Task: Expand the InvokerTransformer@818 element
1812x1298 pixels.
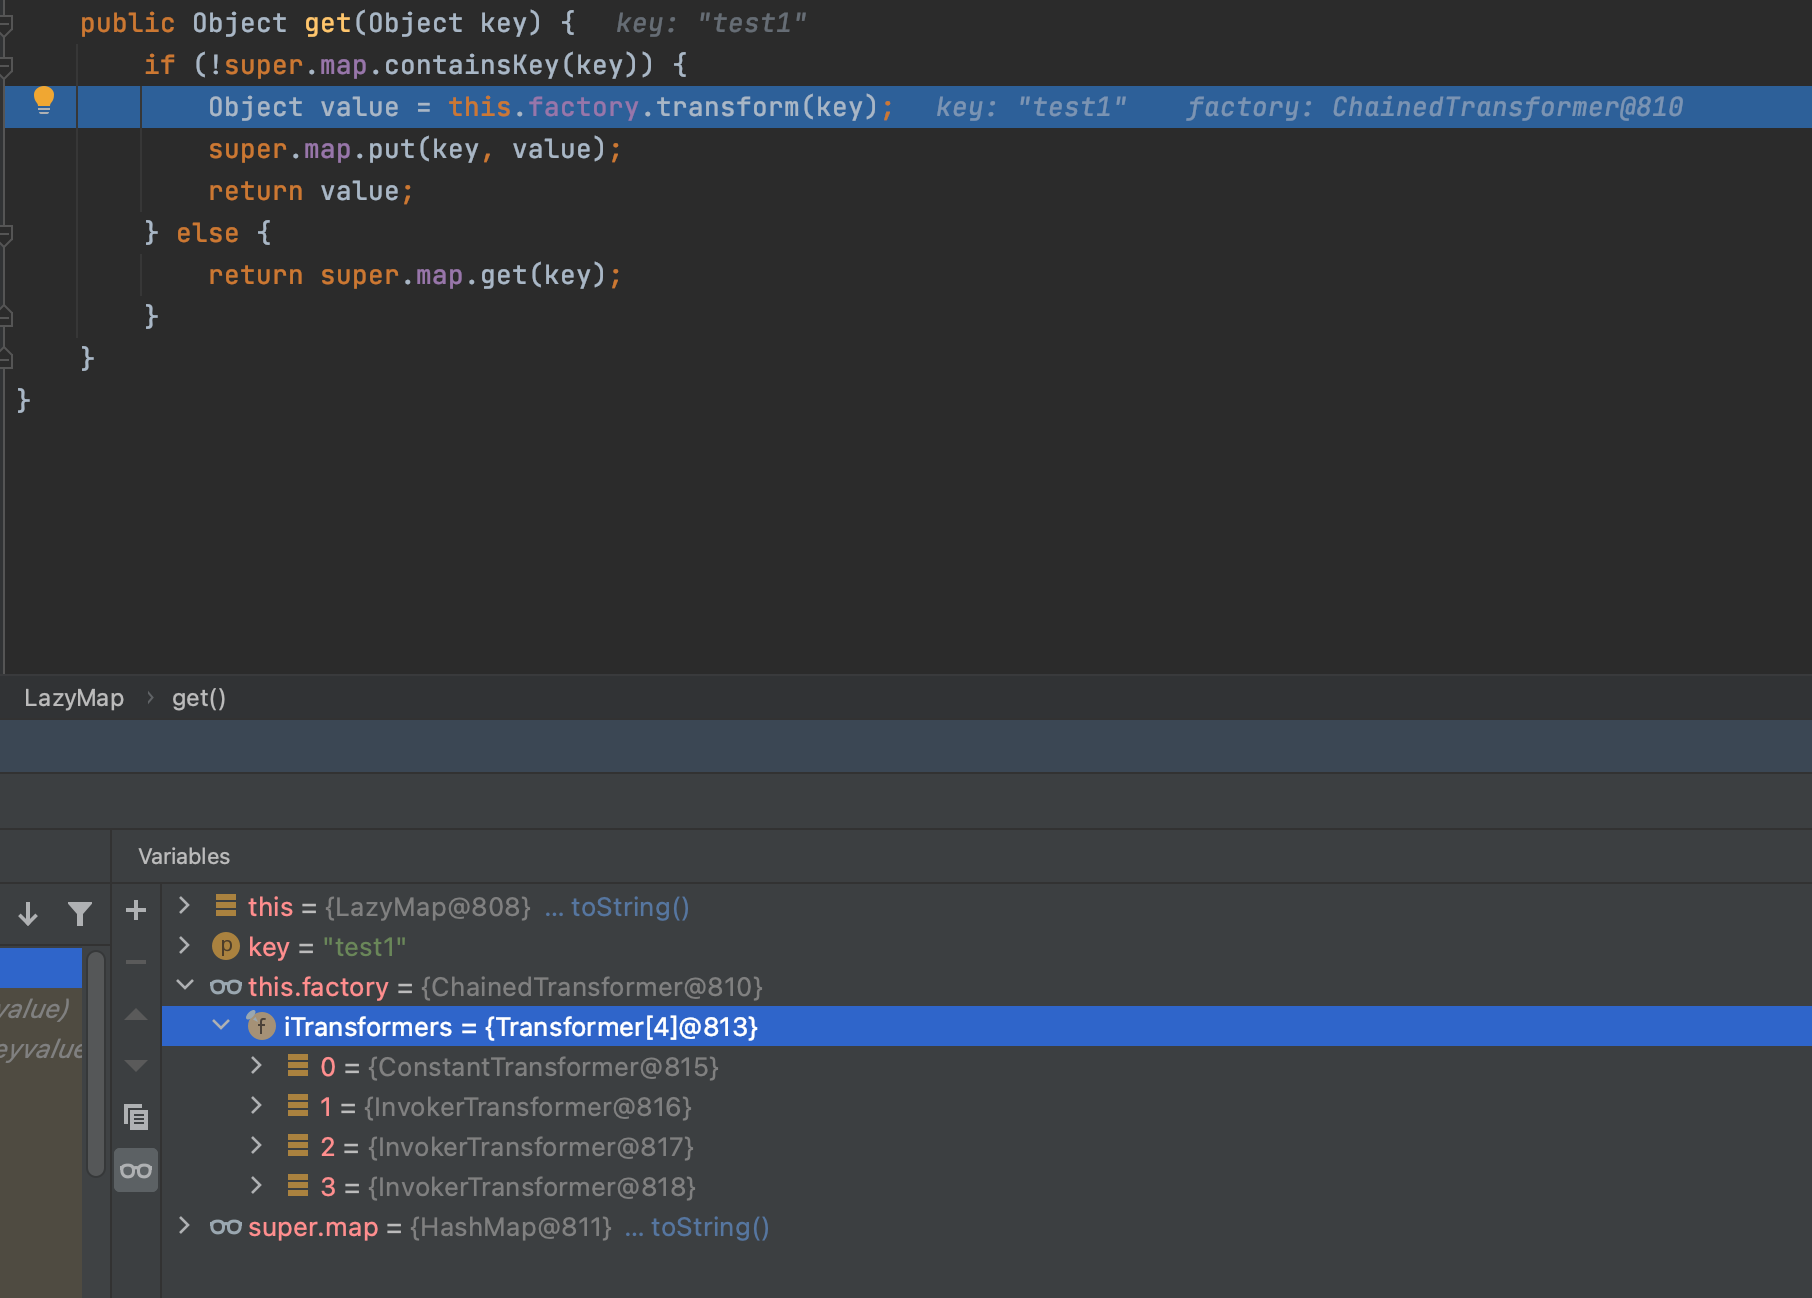Action: point(256,1186)
